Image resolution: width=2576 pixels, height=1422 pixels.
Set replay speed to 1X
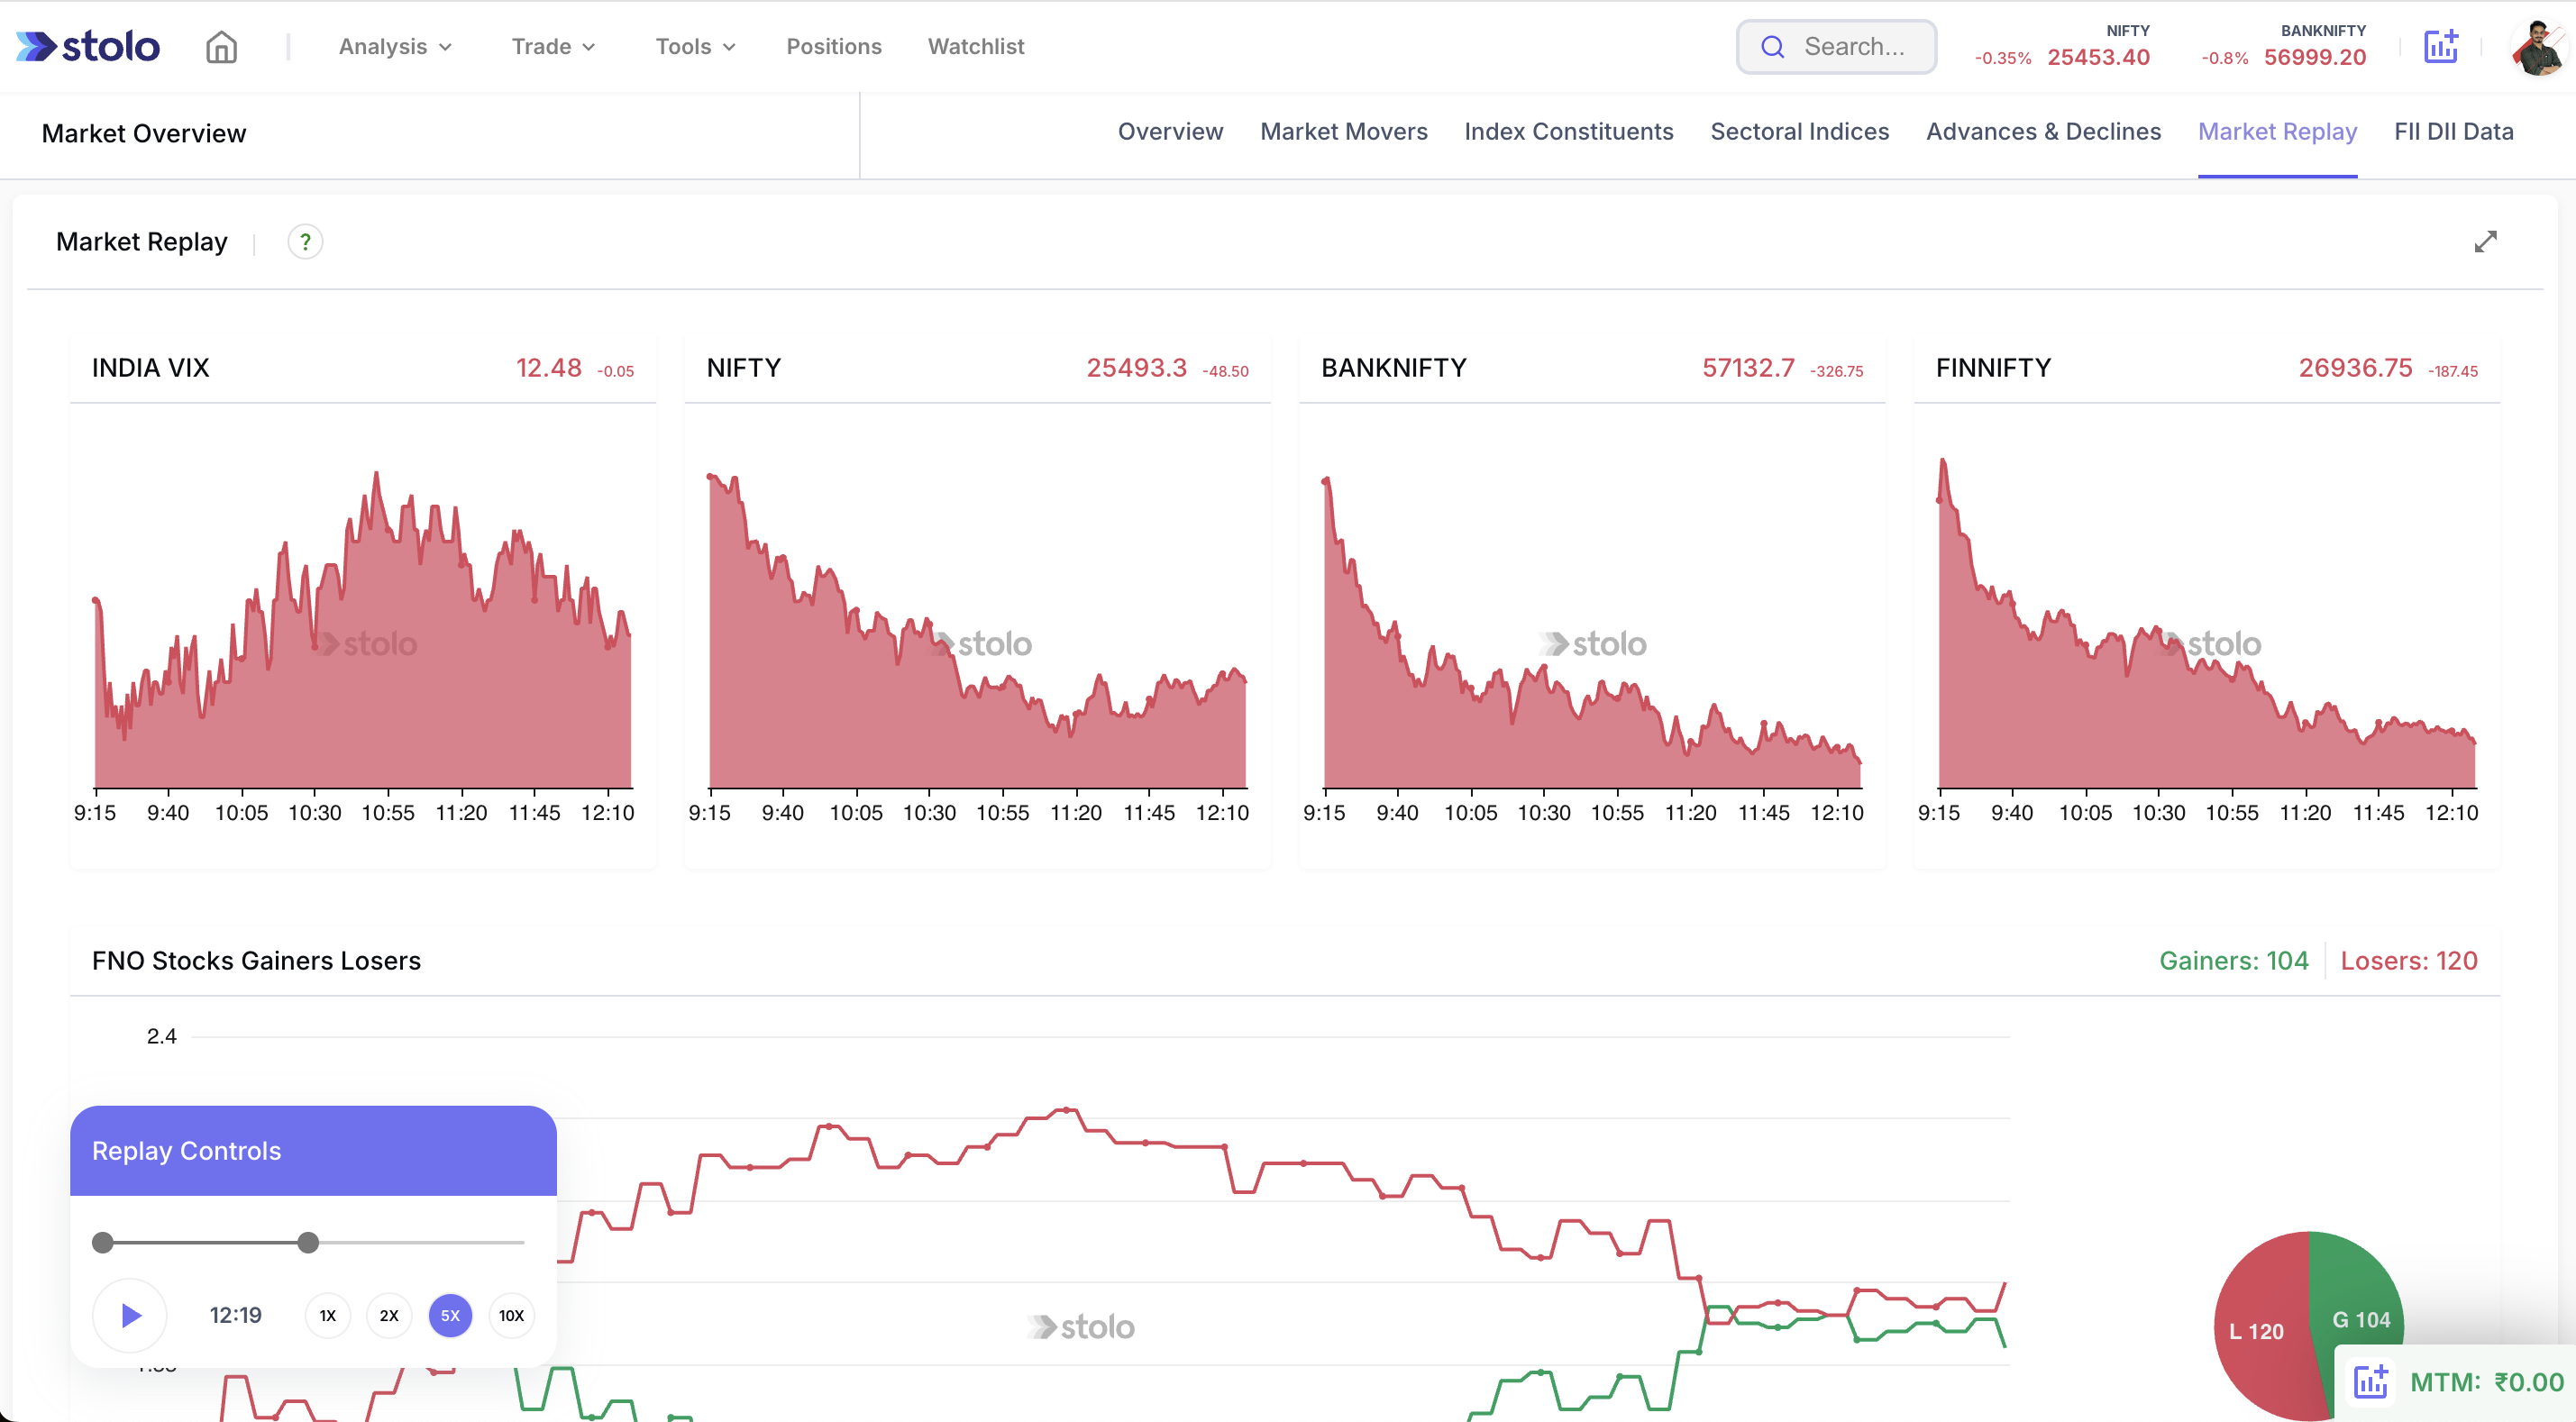(x=328, y=1315)
